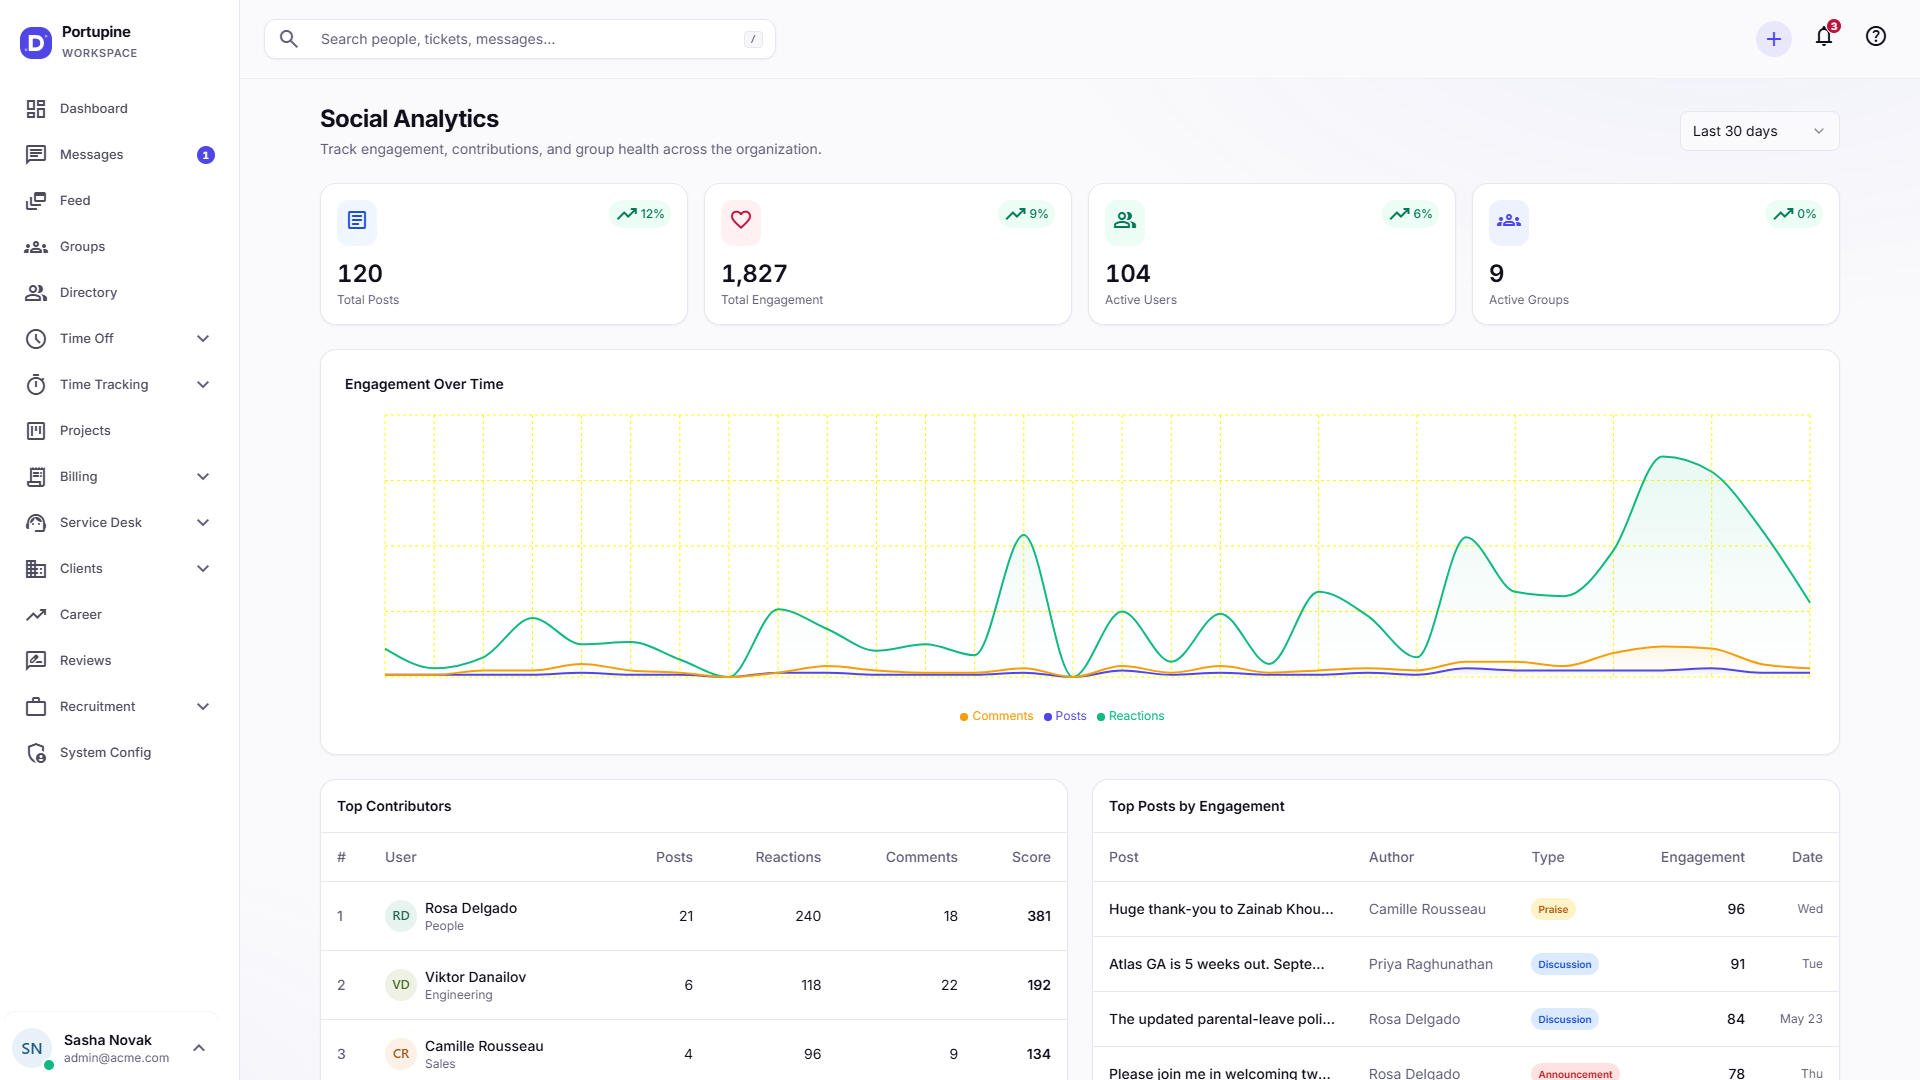Toggle Posts series in chart legend
Image resolution: width=1920 pixels, height=1080 pixels.
[1065, 716]
